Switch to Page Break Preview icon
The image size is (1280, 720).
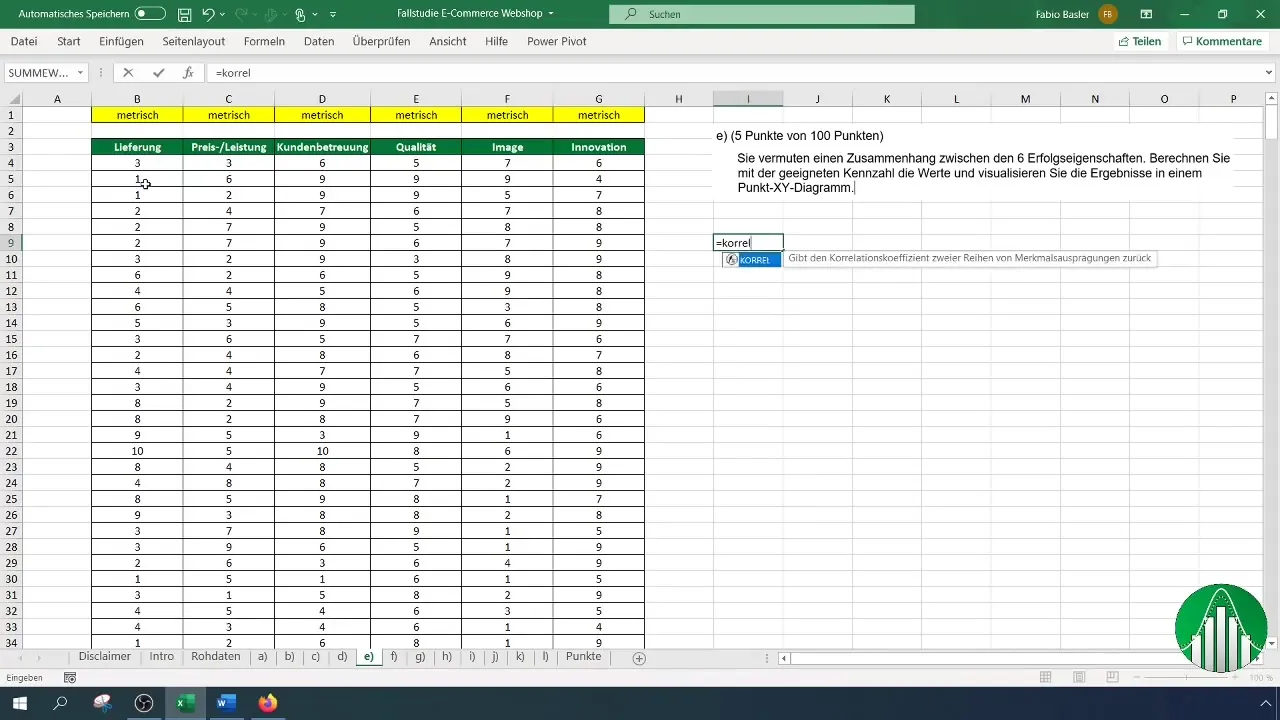[x=1112, y=678]
